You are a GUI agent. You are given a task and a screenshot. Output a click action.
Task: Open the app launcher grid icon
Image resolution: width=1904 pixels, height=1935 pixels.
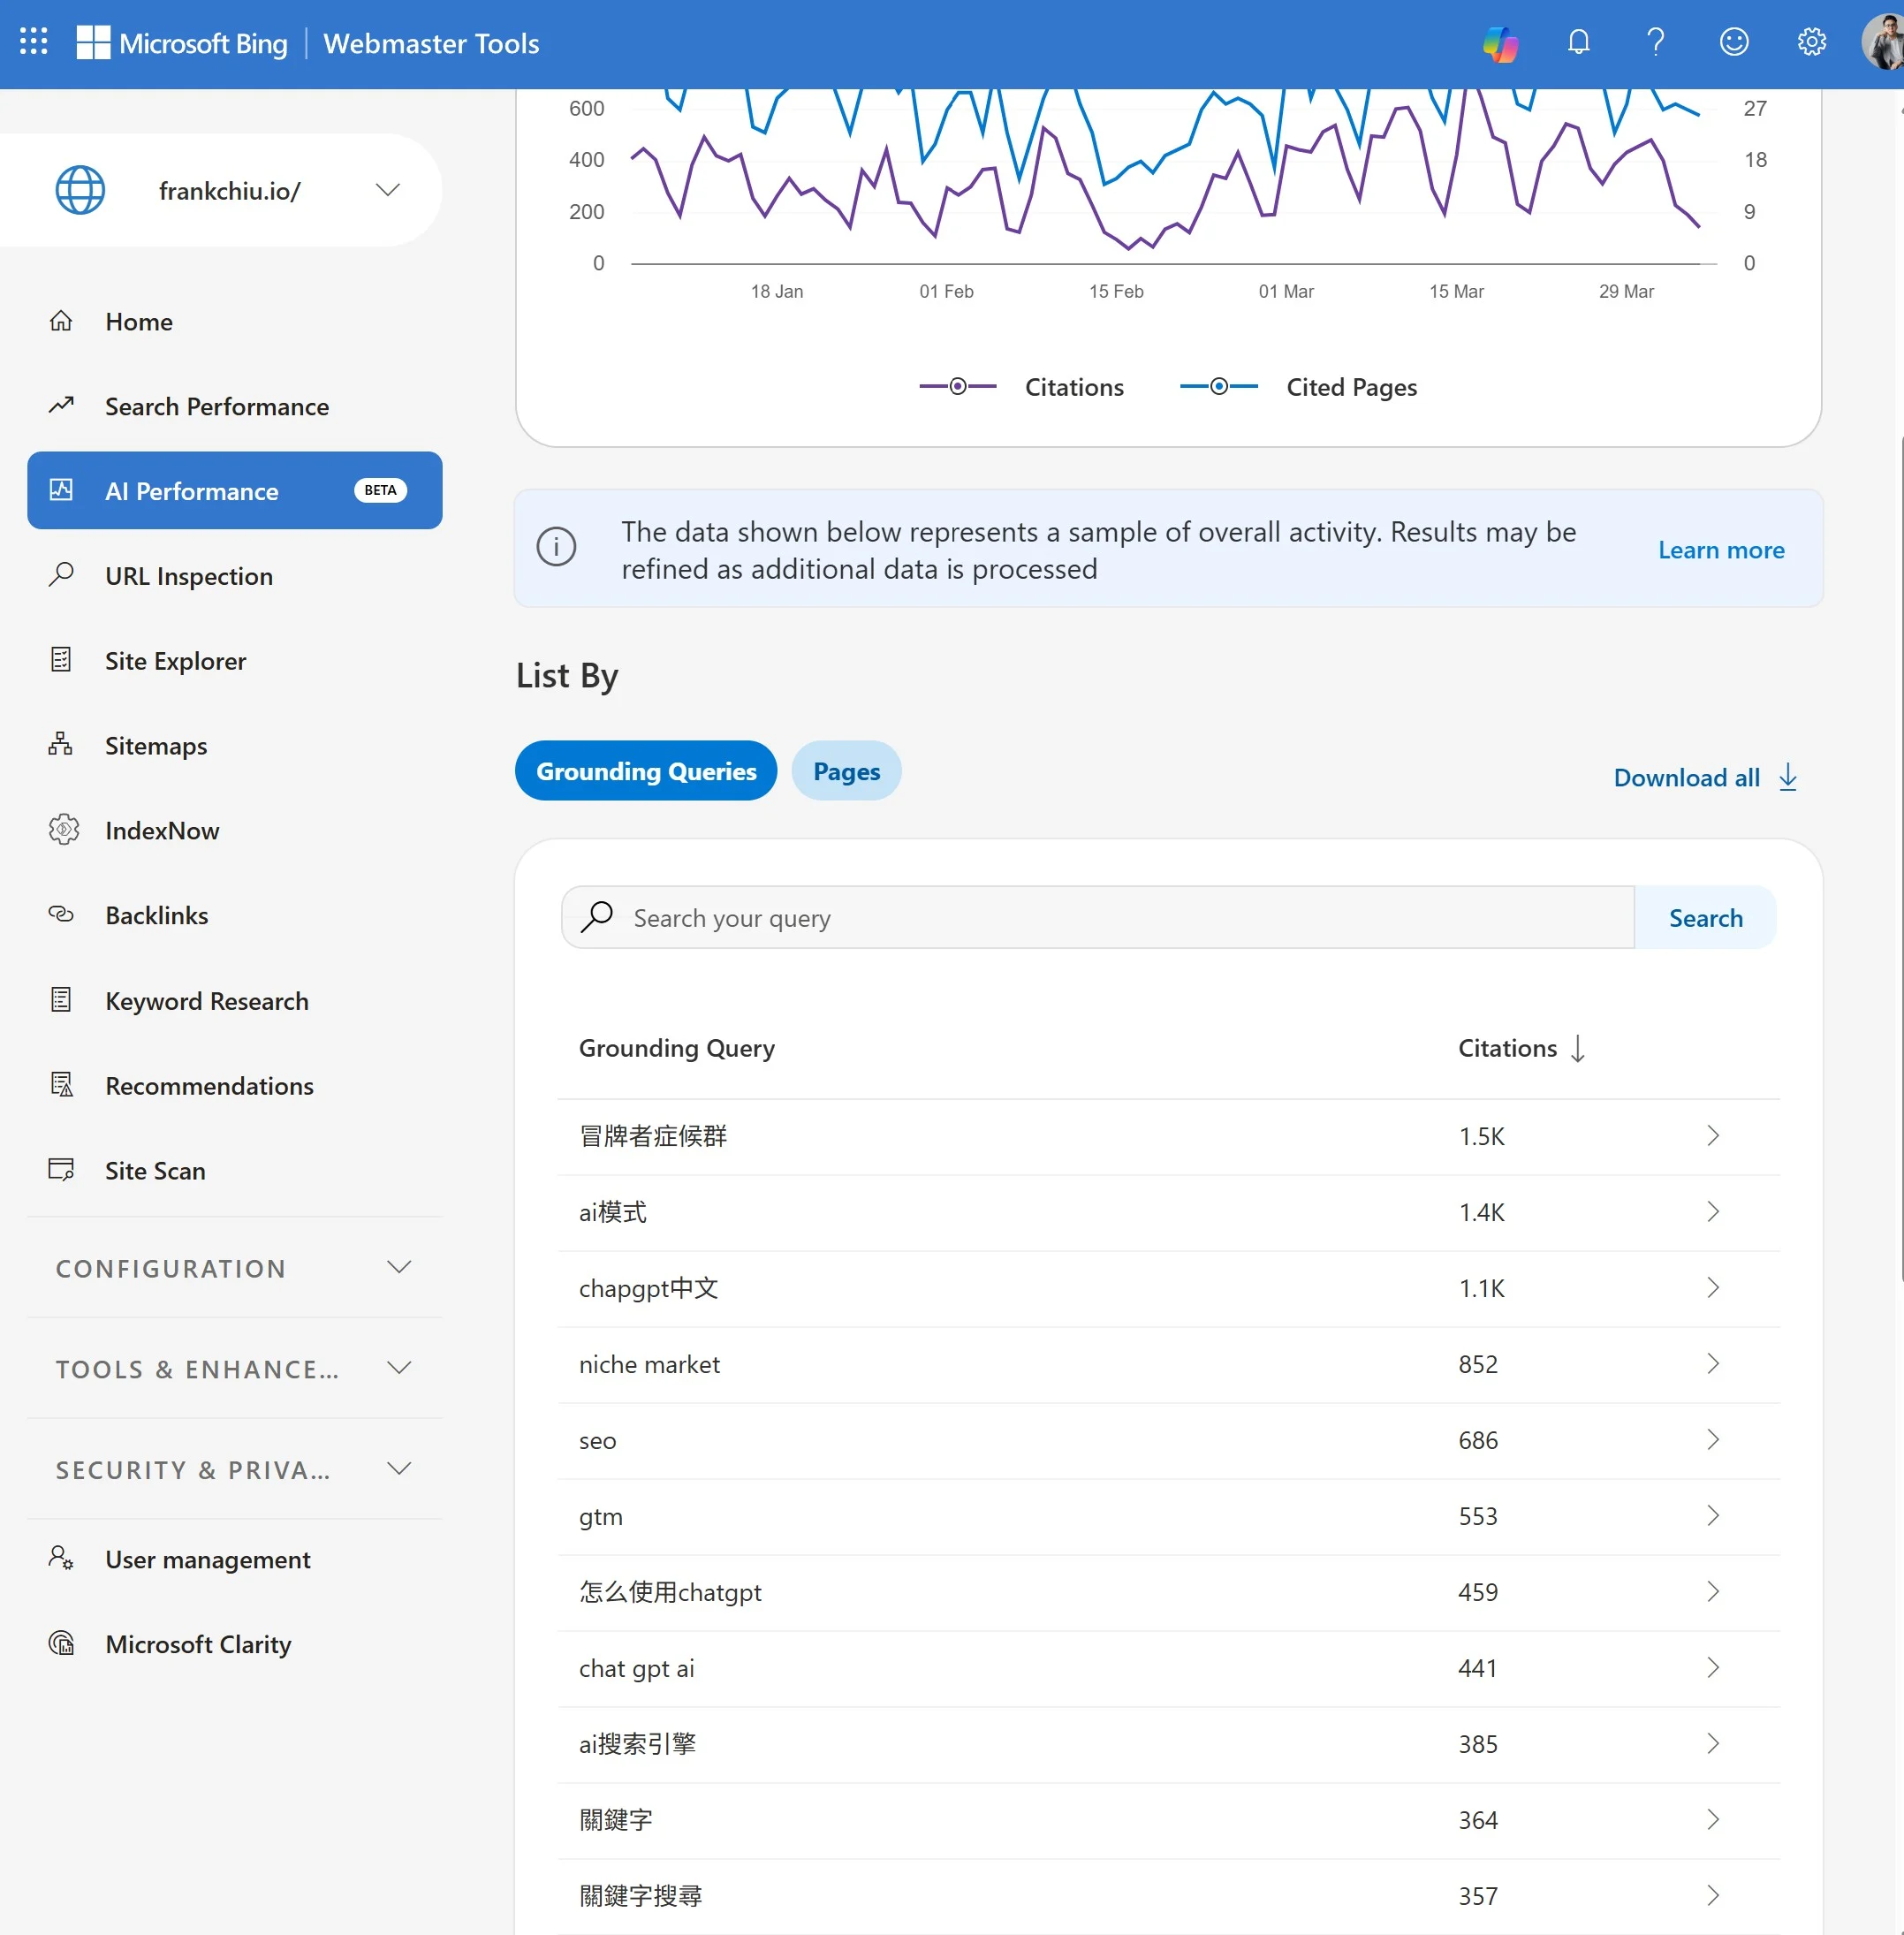[x=34, y=42]
